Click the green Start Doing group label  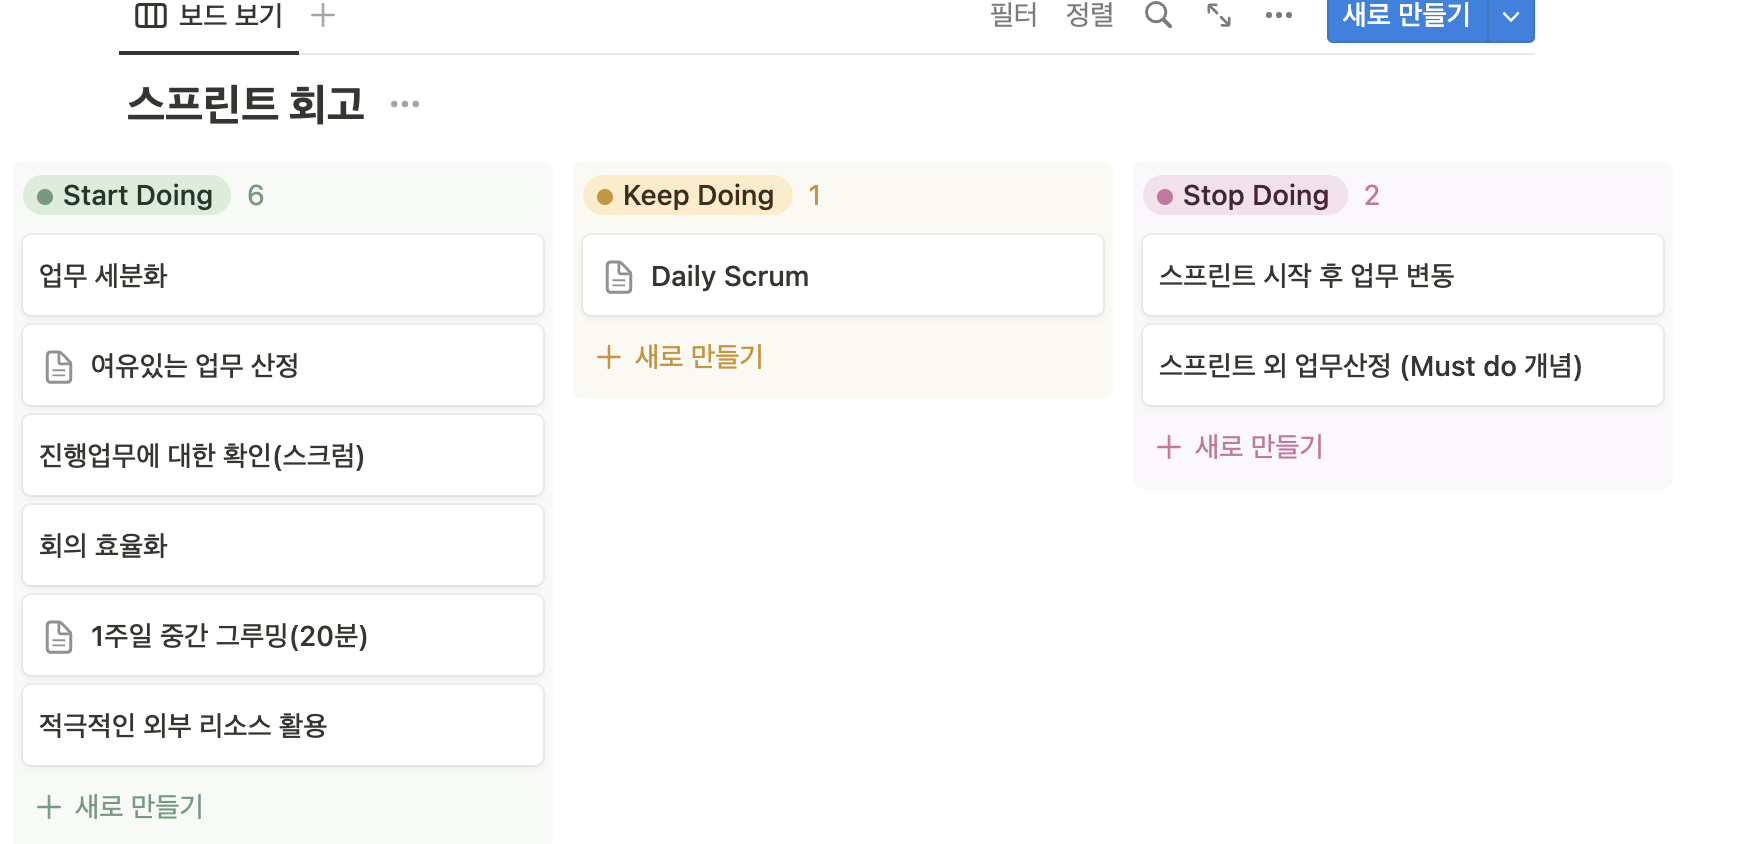(127, 195)
